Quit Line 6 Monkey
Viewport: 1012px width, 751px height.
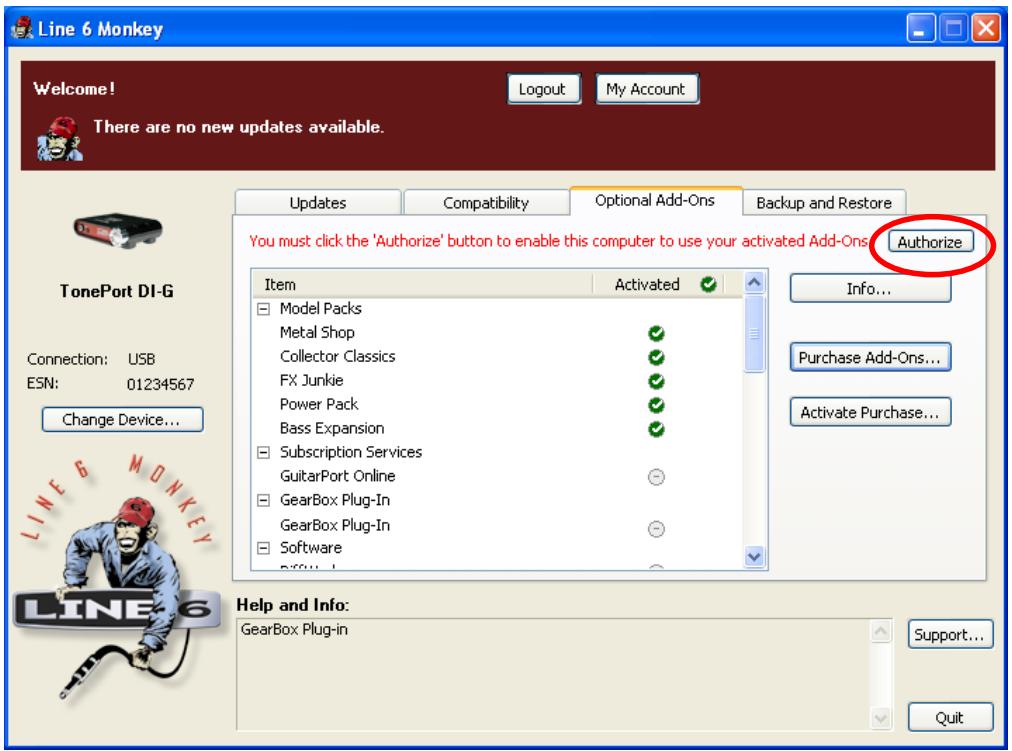point(950,717)
